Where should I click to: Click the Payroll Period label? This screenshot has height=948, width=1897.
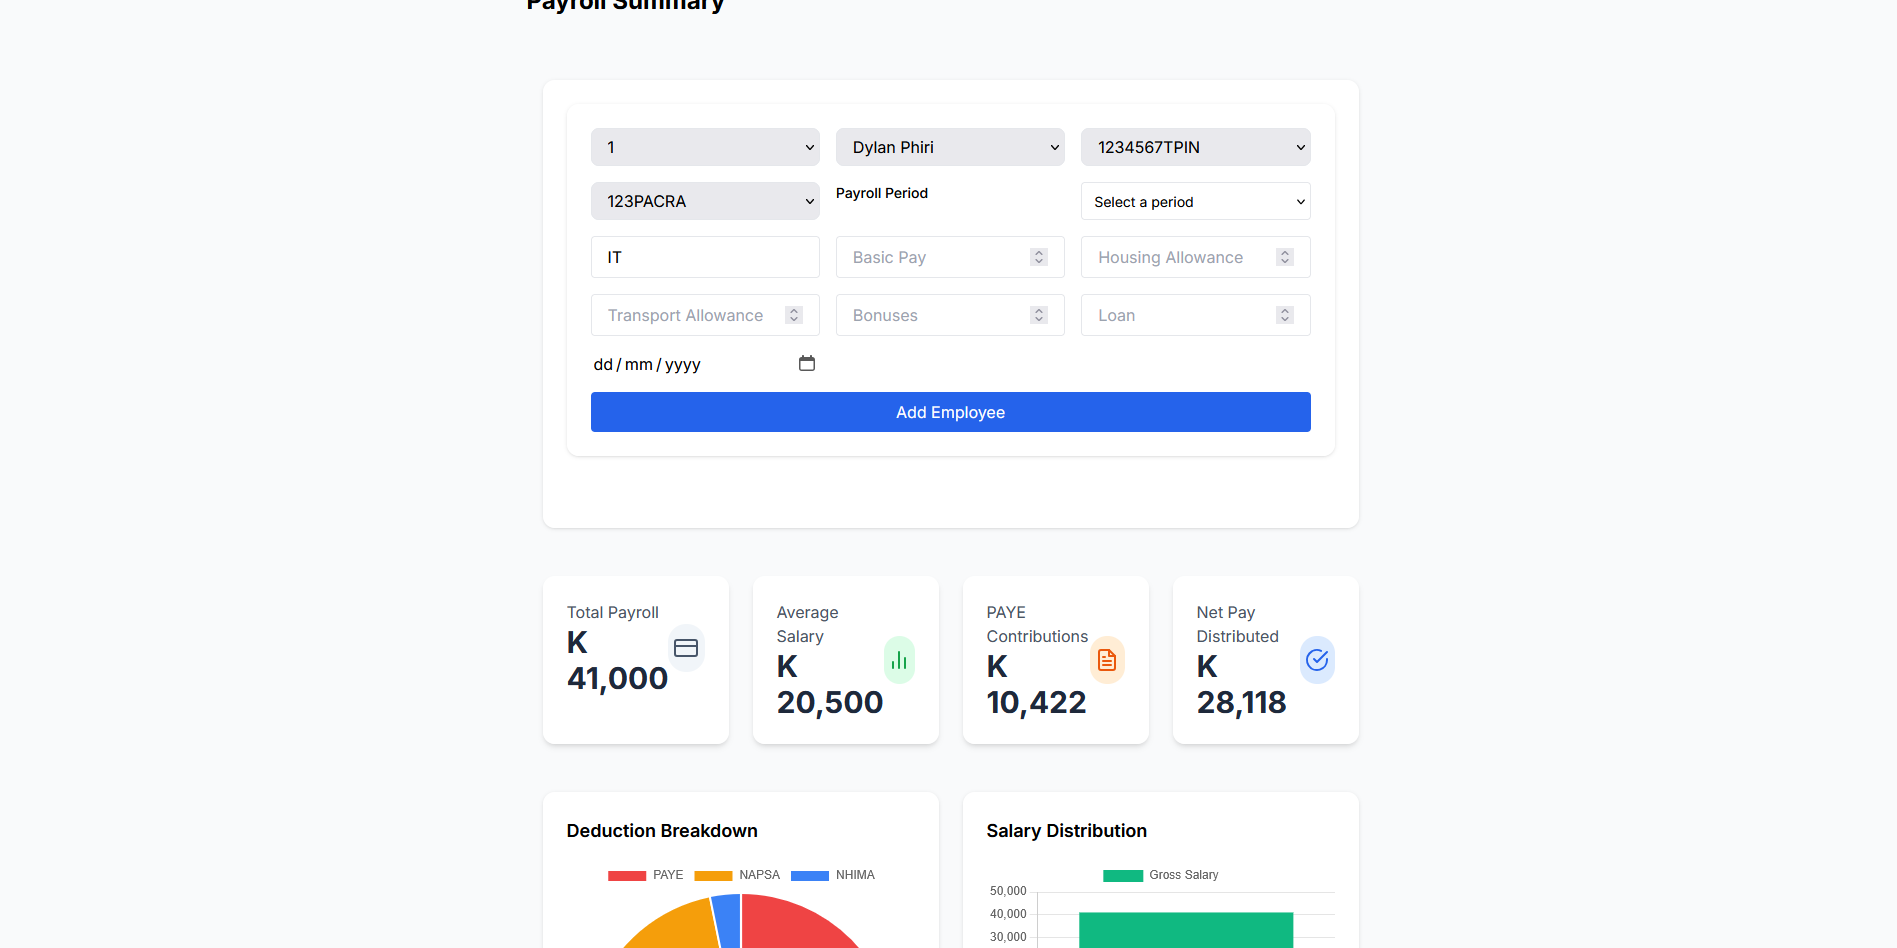tap(882, 193)
